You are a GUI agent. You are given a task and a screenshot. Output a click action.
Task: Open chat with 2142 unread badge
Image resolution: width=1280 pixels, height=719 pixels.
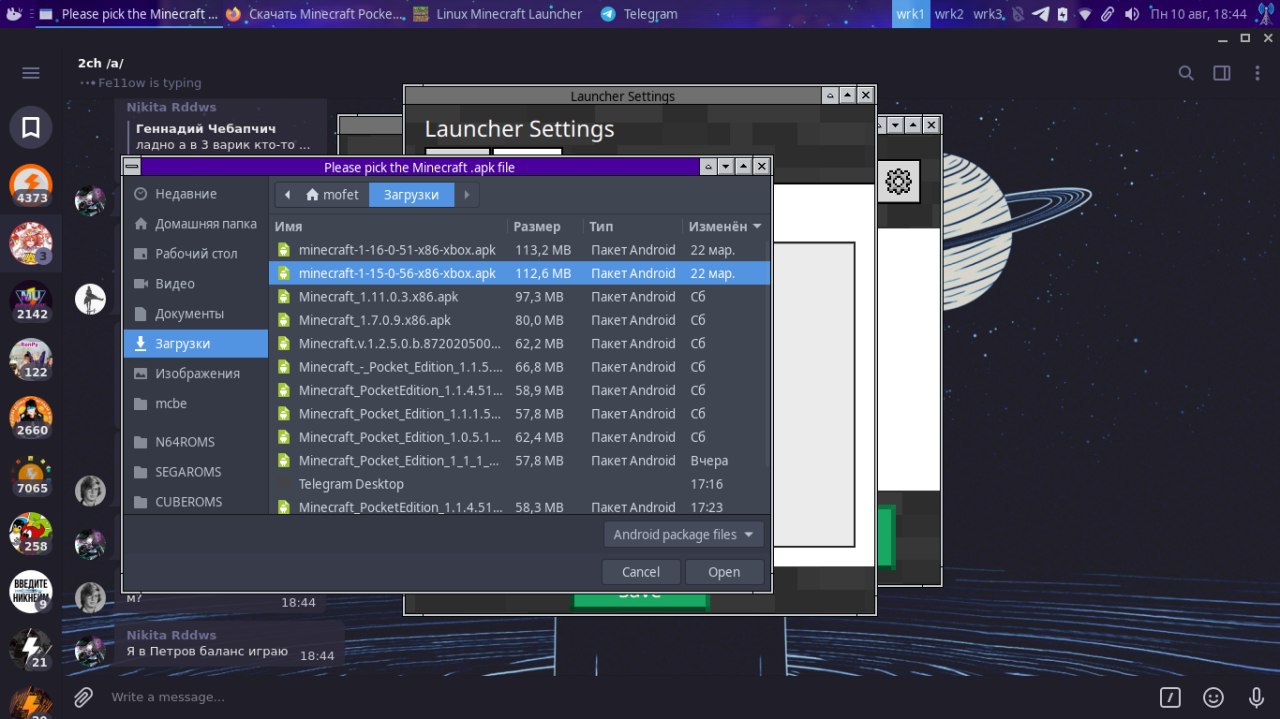click(x=31, y=302)
